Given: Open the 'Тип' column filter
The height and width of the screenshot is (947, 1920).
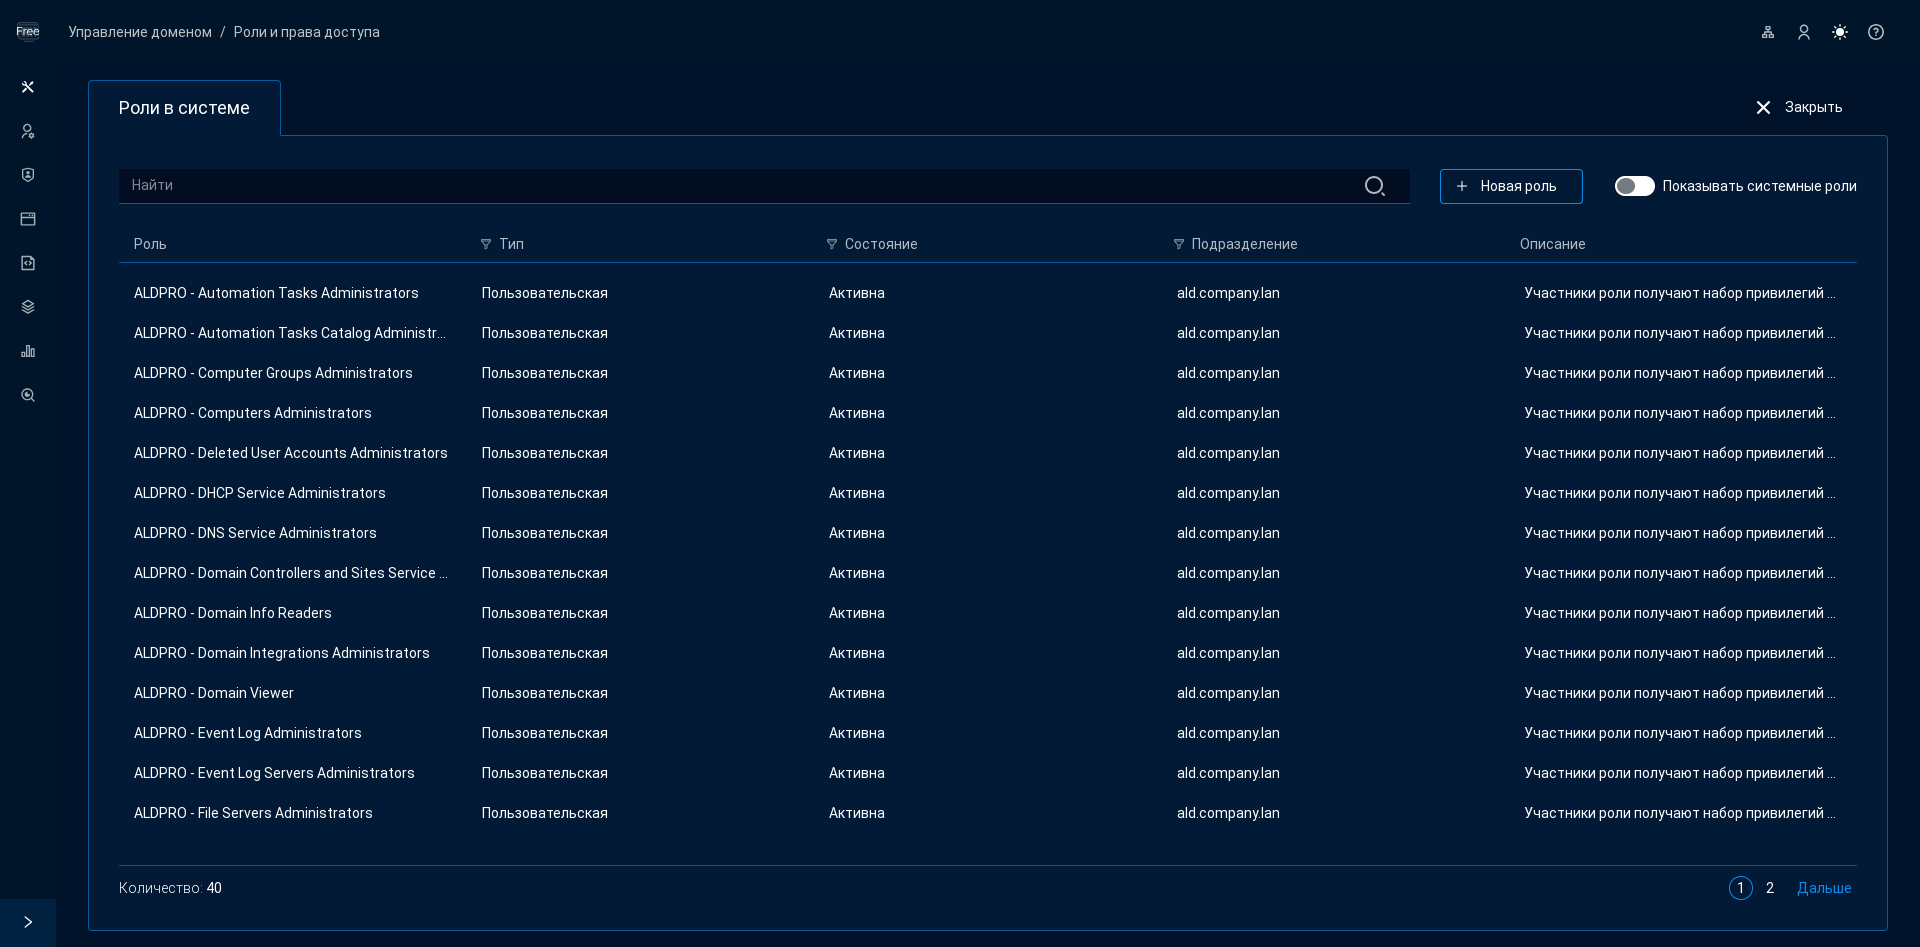Looking at the screenshot, I should click(x=486, y=244).
